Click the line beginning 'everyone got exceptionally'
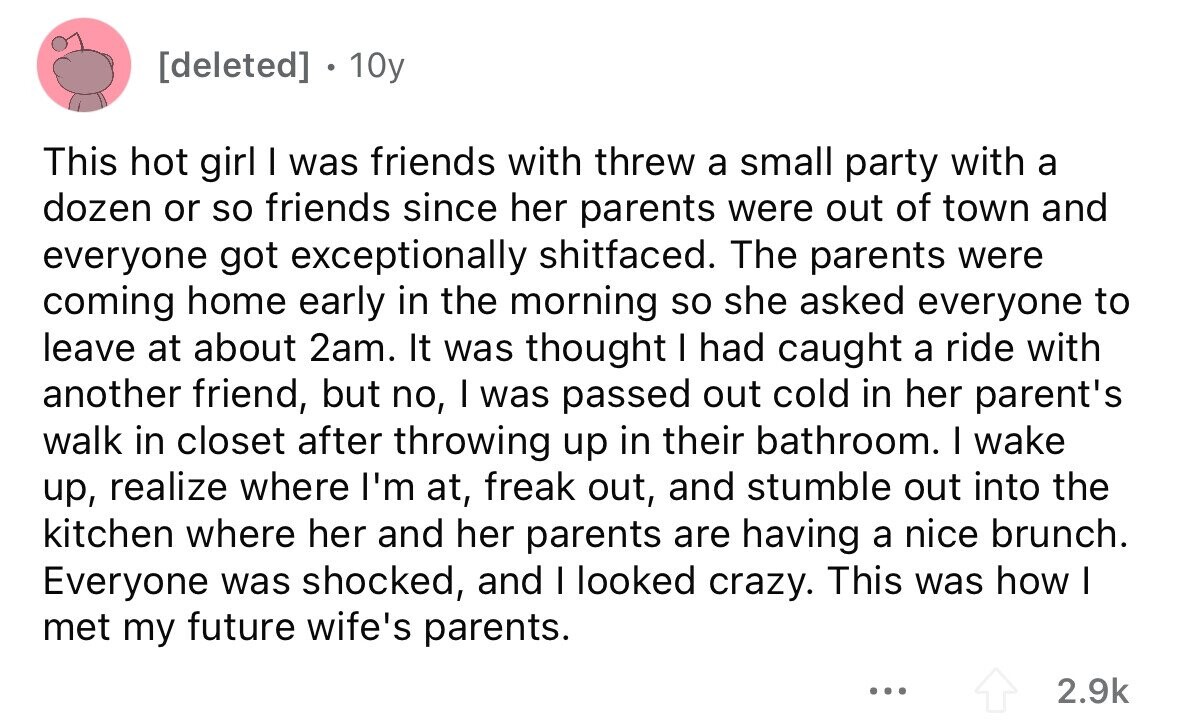This screenshot has height=727, width=1179. (543, 255)
